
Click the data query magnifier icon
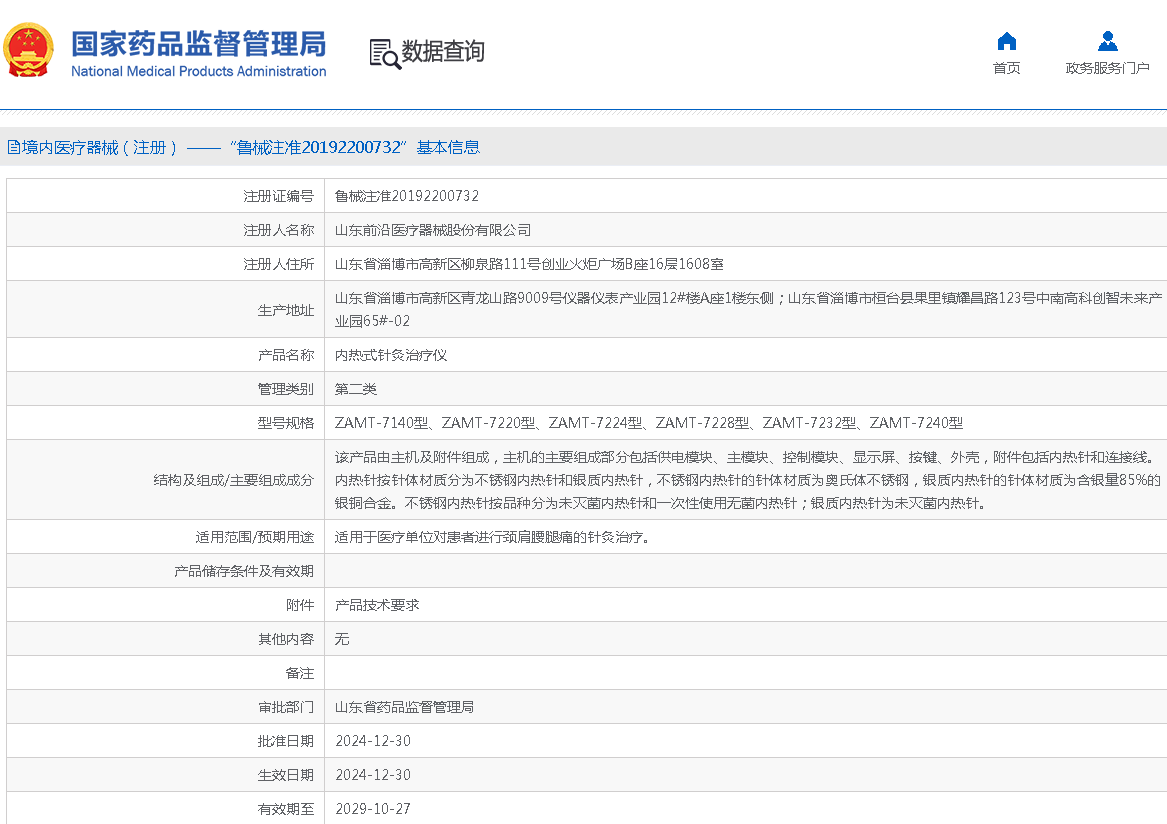pos(384,53)
